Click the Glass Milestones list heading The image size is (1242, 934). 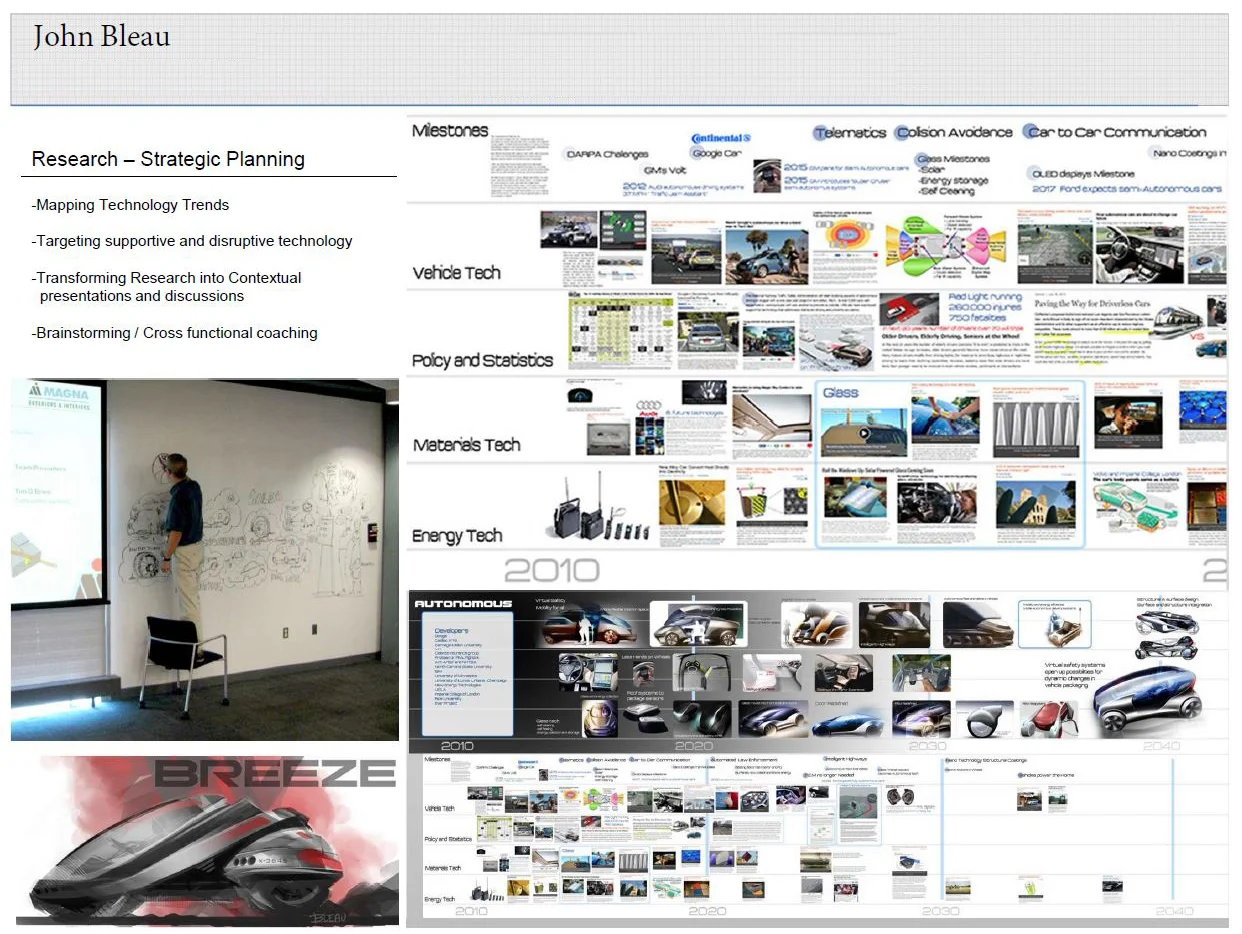(952, 158)
